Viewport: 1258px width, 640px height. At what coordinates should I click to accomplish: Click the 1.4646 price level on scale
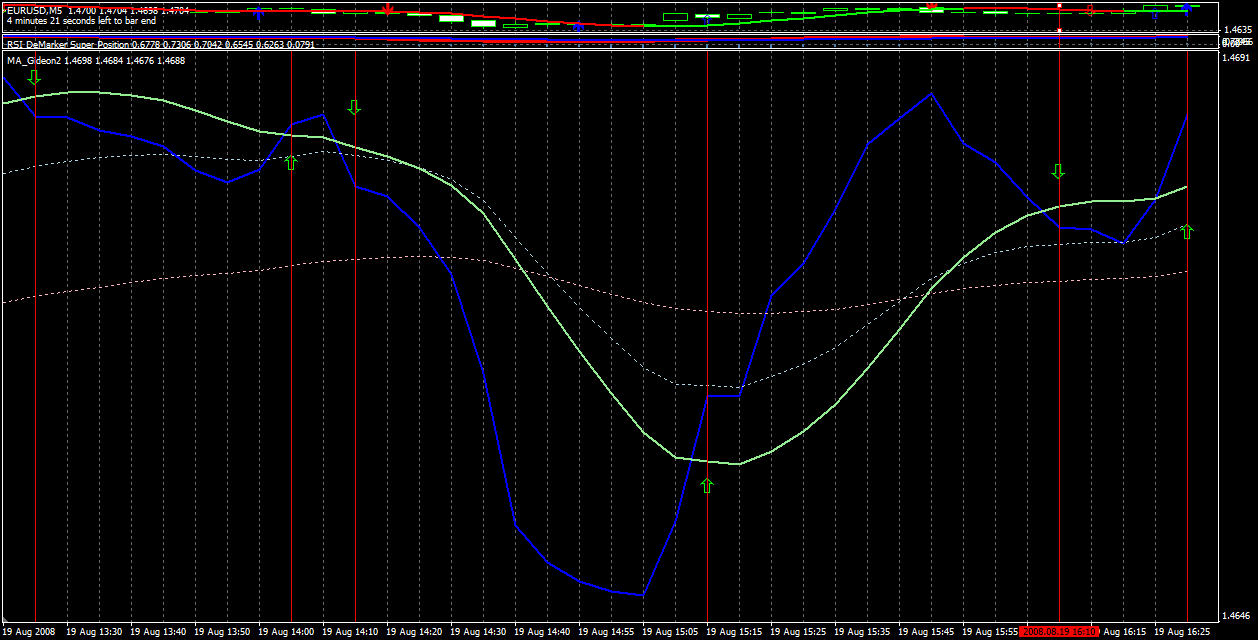coord(1235,615)
